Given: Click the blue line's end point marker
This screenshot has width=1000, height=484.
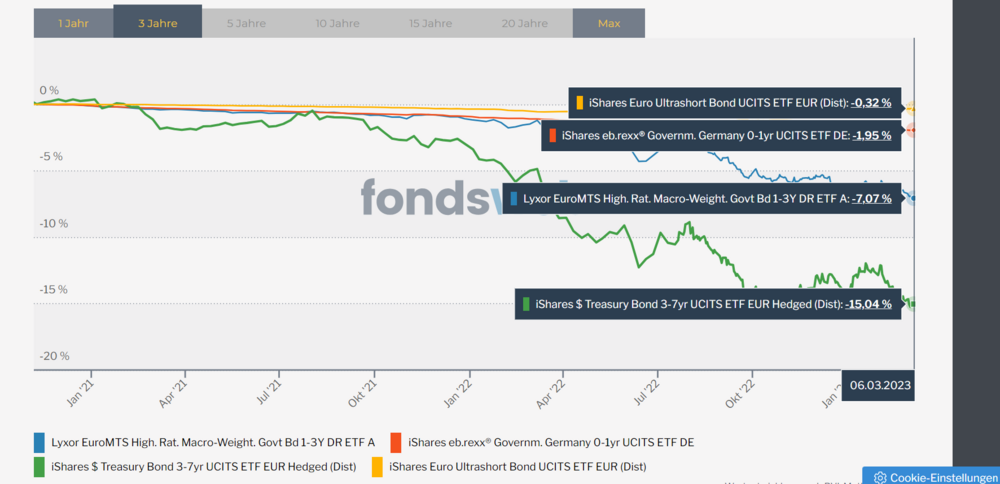Looking at the screenshot, I should point(913,198).
